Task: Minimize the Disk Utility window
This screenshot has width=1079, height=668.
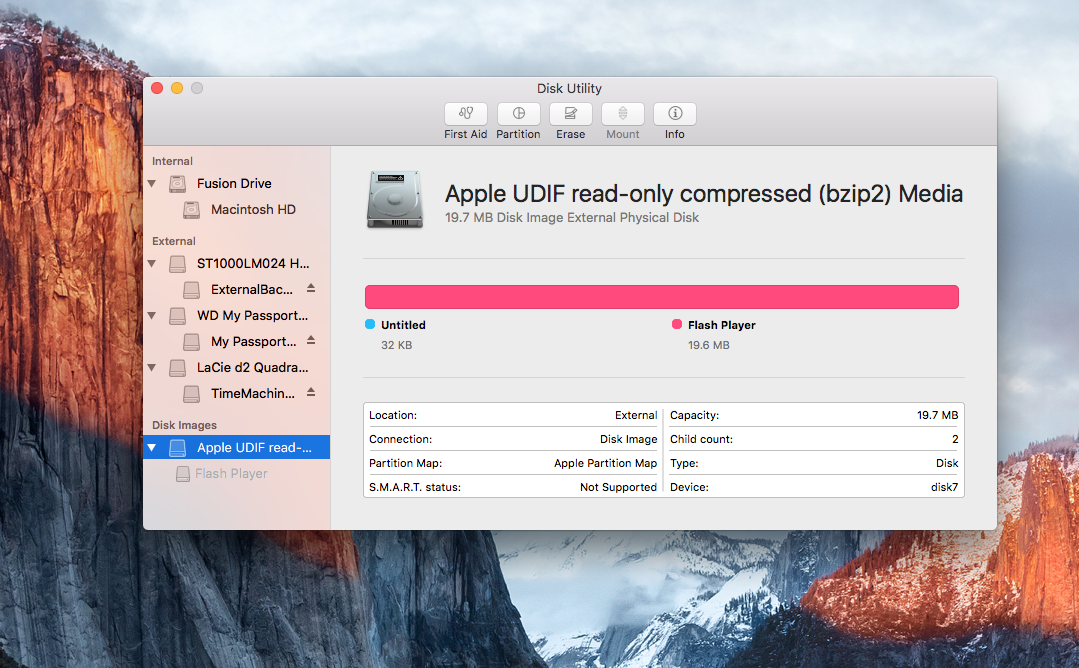Action: [x=177, y=88]
